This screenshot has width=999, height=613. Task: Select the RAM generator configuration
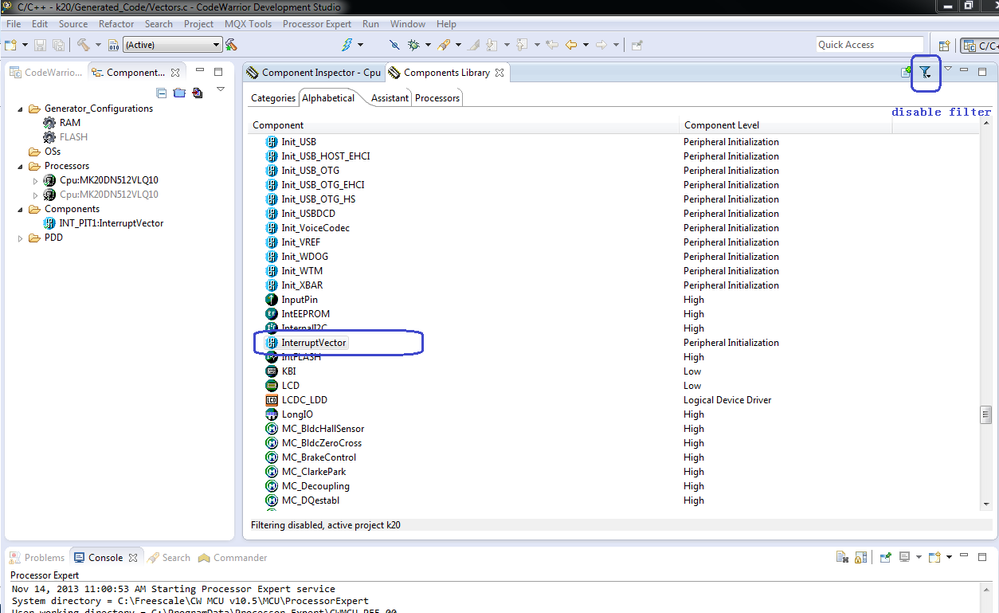coord(69,123)
